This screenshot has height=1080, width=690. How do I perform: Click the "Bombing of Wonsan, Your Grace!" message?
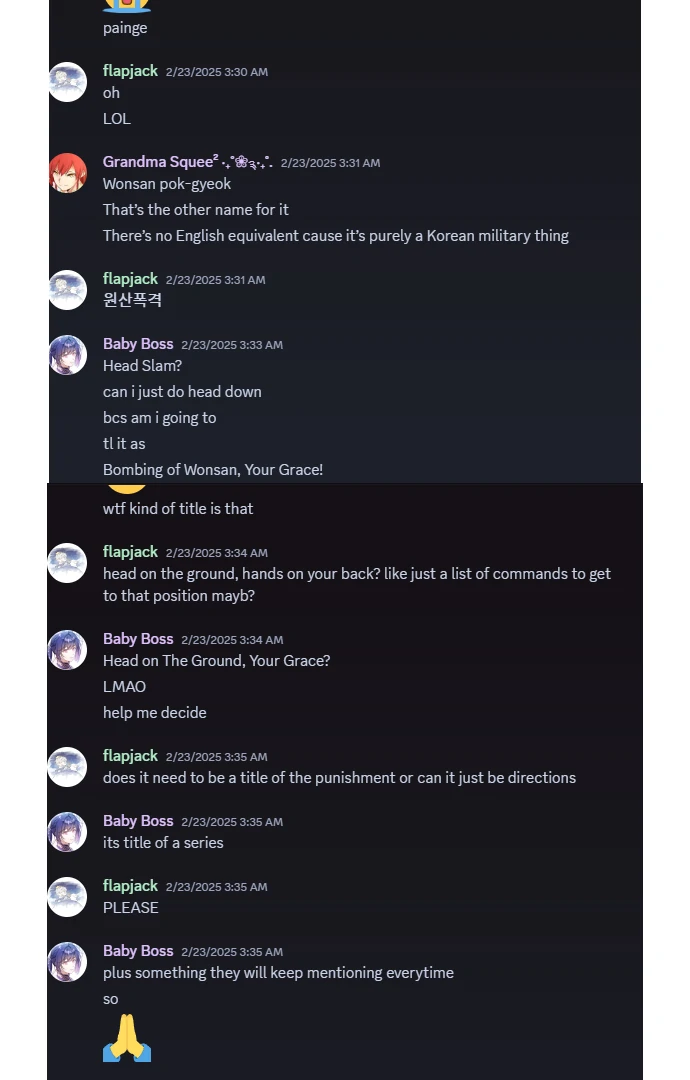point(213,470)
